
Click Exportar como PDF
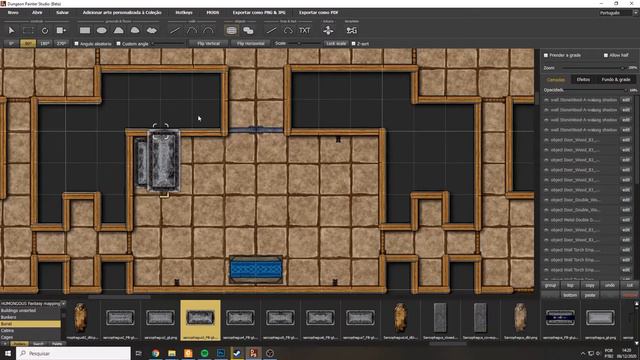point(318,13)
